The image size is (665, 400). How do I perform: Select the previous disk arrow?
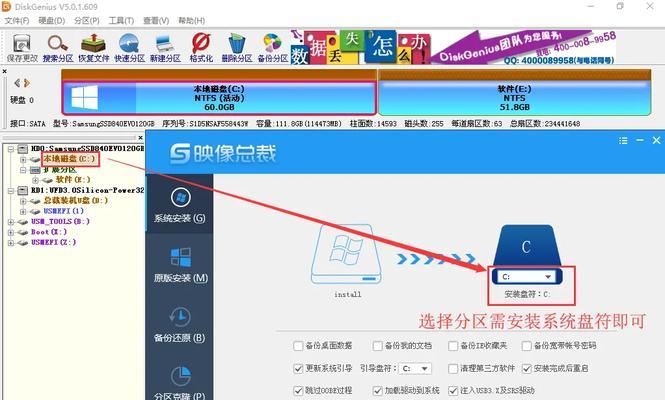[x=17, y=83]
